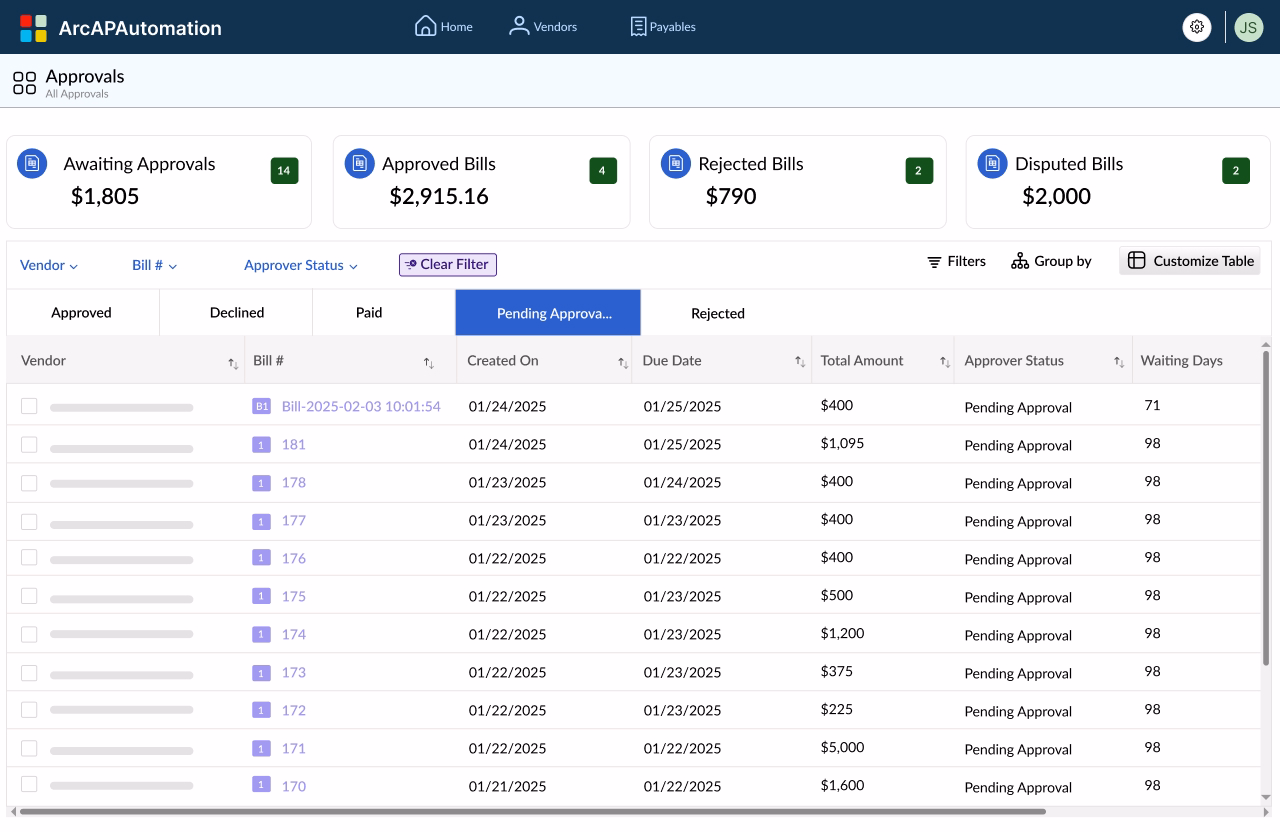This screenshot has height=832, width=1280.
Task: Check the checkbox for bill 172 row
Action: (29, 710)
